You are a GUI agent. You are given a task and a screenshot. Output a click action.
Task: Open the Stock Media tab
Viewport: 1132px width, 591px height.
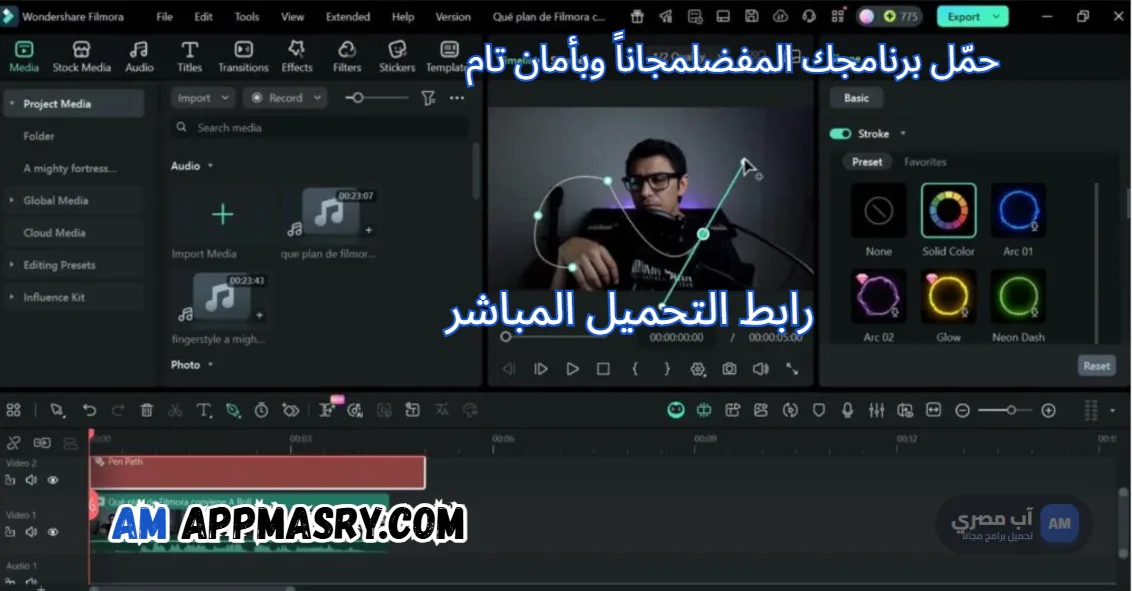82,56
